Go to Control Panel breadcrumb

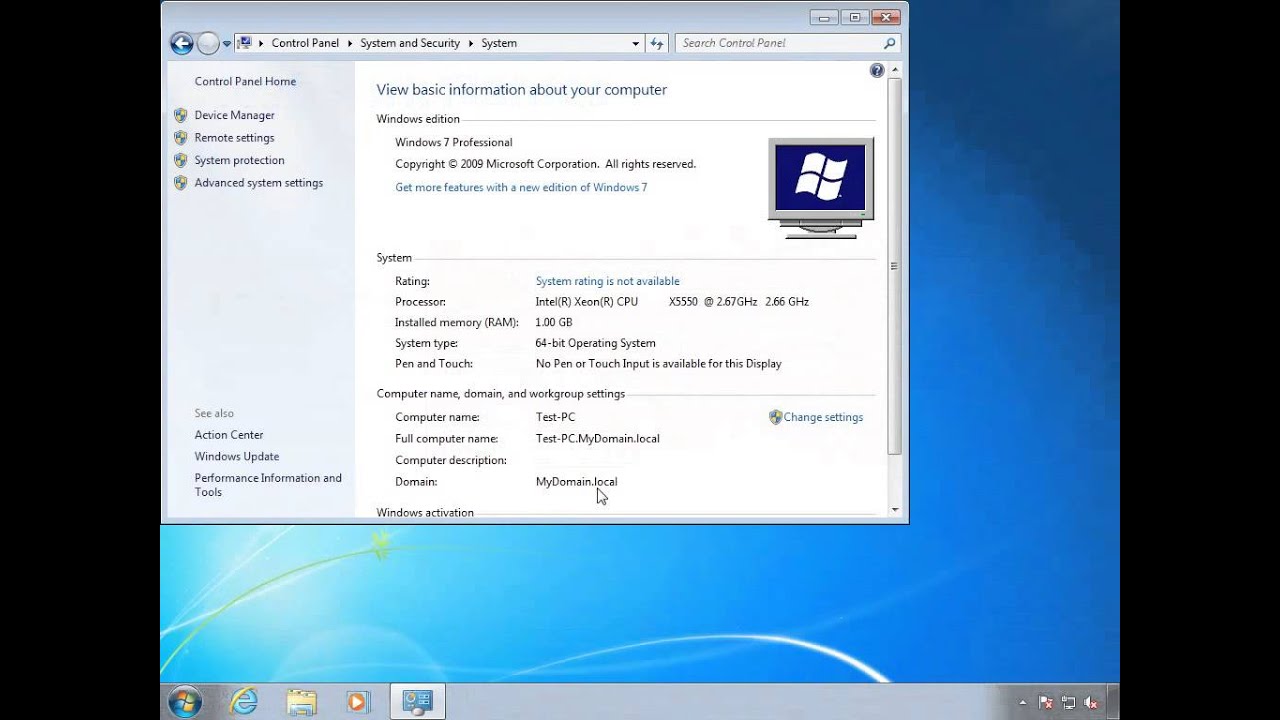(305, 43)
